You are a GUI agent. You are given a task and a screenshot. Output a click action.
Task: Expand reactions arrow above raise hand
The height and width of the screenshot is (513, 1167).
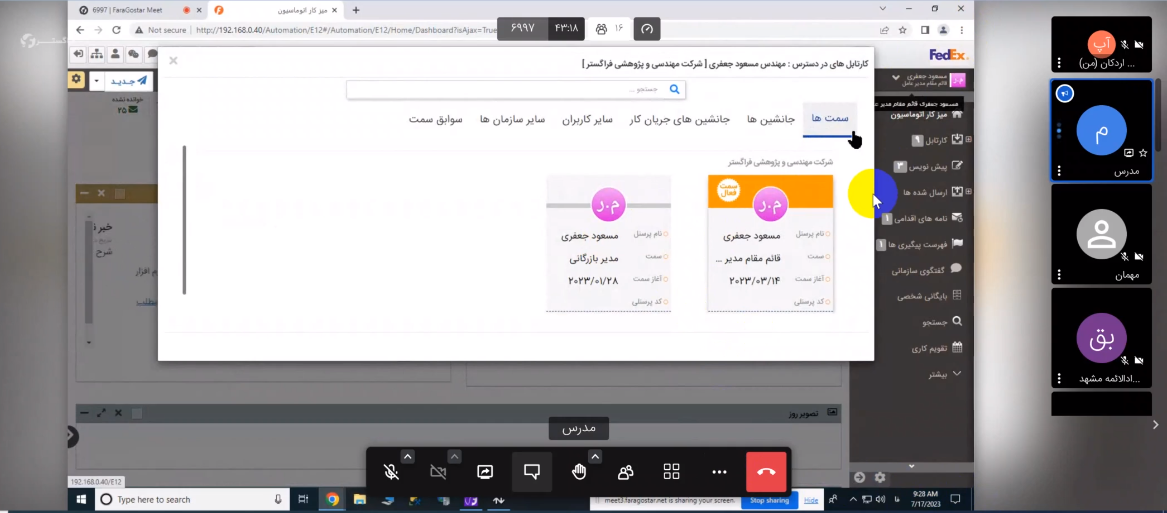594,456
